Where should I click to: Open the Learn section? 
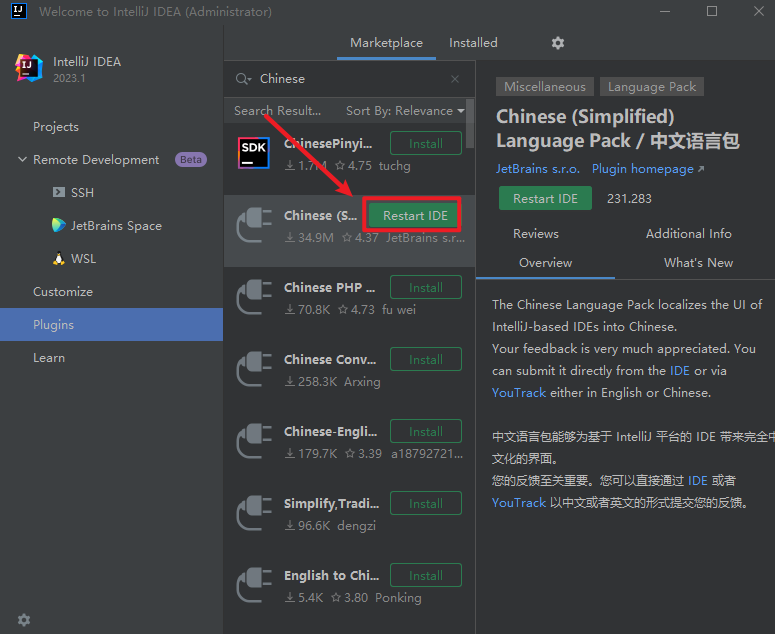[49, 358]
